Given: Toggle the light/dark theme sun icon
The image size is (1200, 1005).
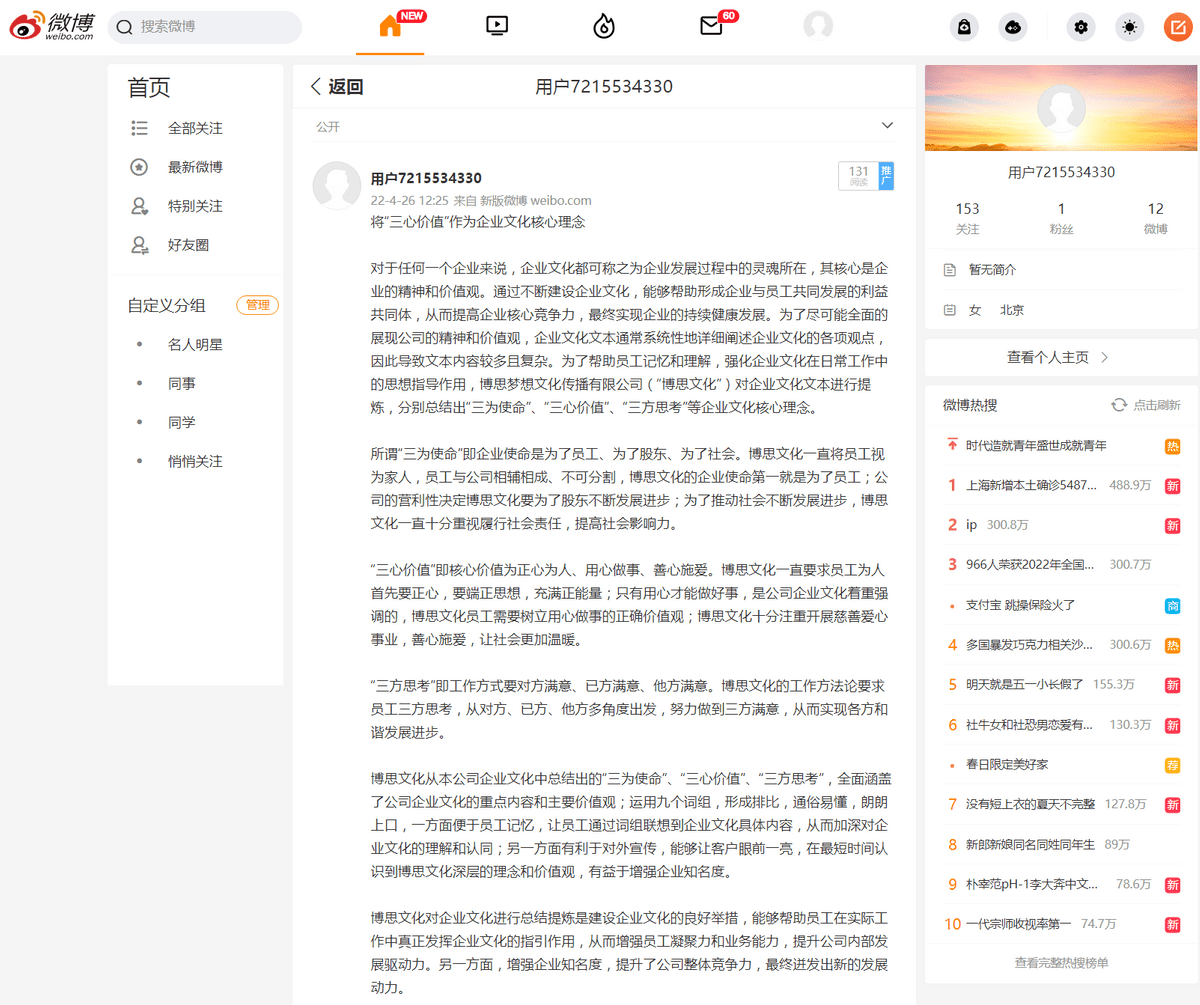Looking at the screenshot, I should tap(1130, 27).
